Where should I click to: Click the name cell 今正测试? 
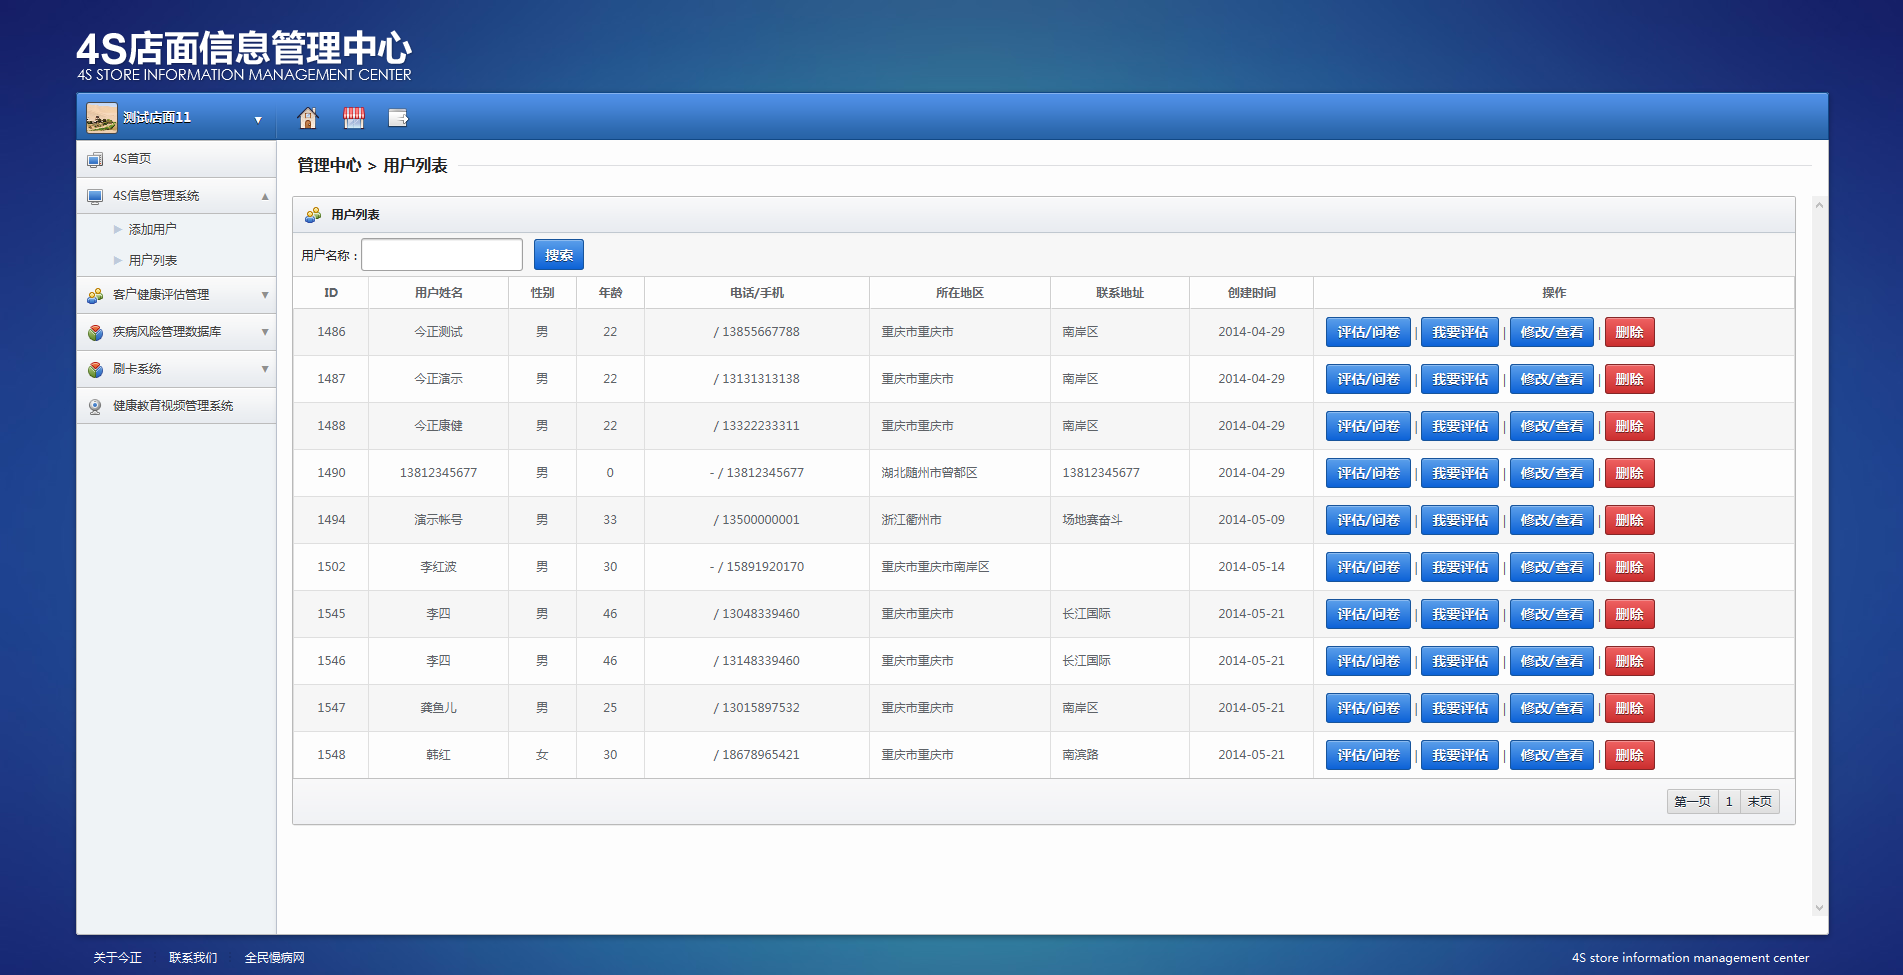439,332
